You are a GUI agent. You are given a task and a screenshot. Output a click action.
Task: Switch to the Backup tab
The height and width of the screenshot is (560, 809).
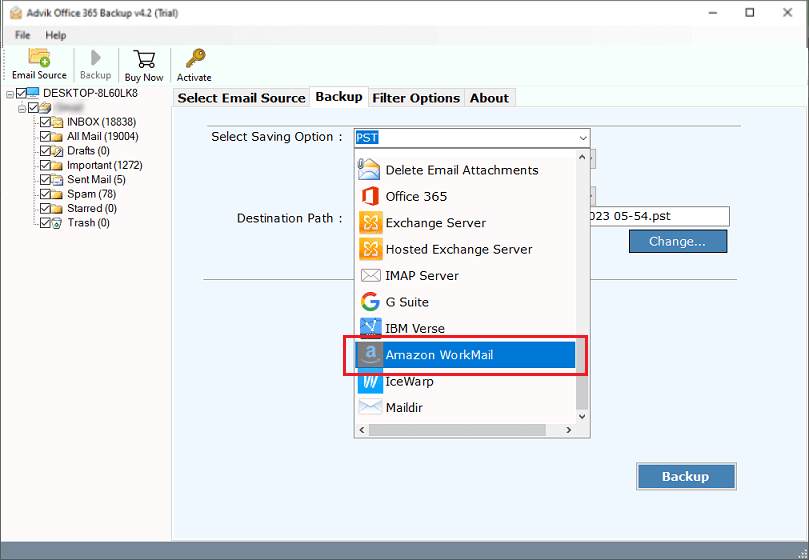click(x=339, y=97)
